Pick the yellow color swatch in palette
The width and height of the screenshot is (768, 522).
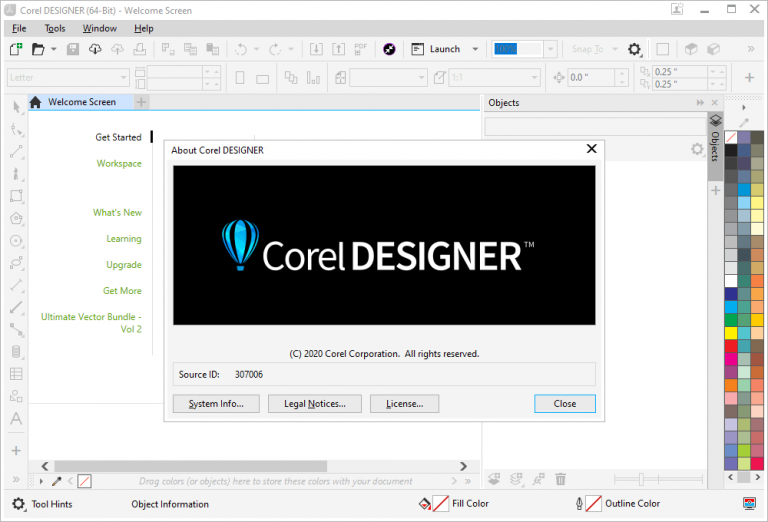[731, 333]
